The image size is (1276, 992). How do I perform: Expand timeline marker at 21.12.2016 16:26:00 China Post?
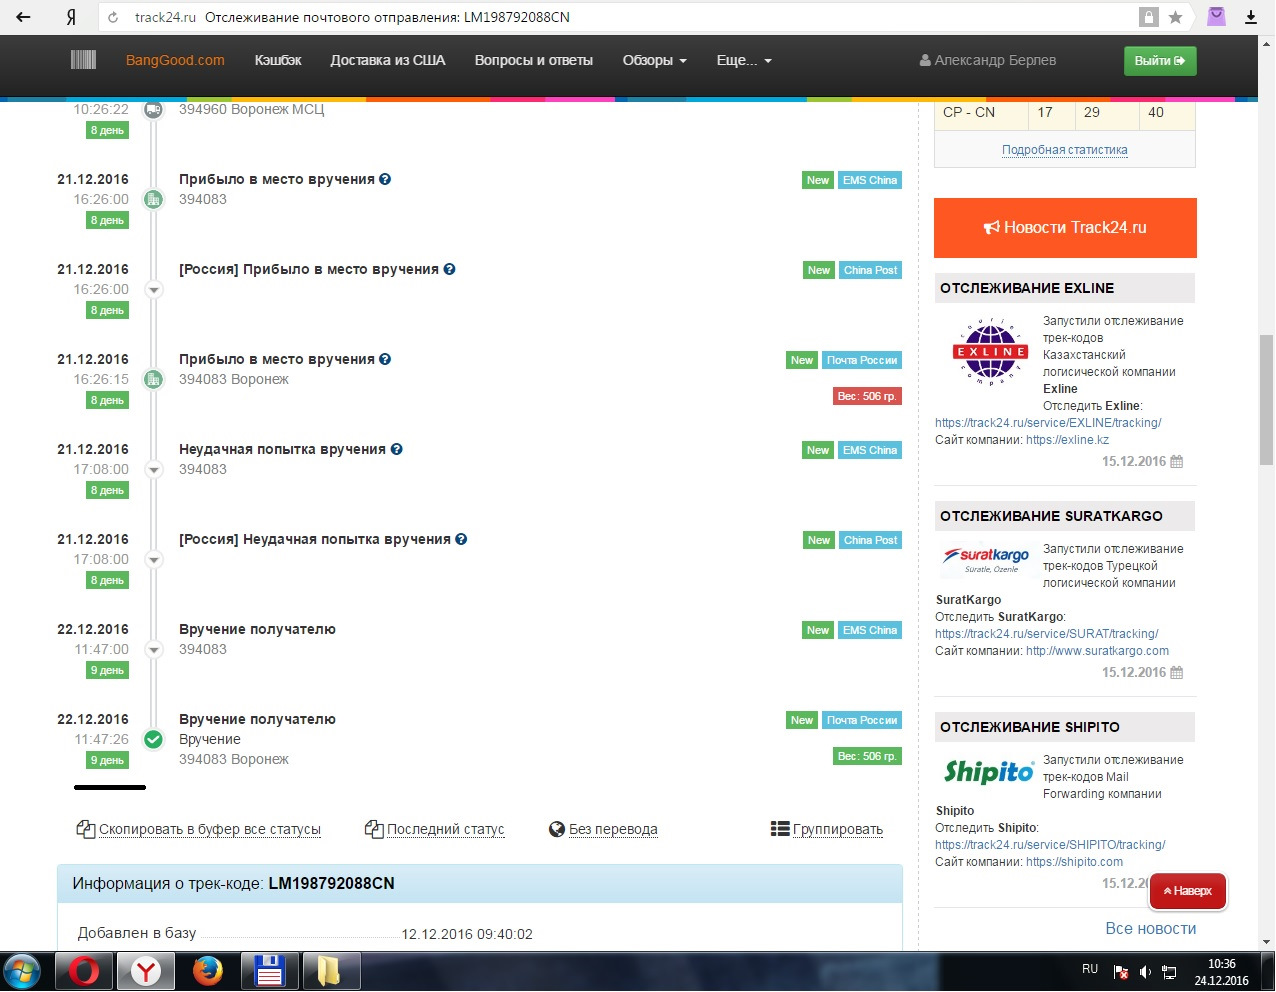153,289
